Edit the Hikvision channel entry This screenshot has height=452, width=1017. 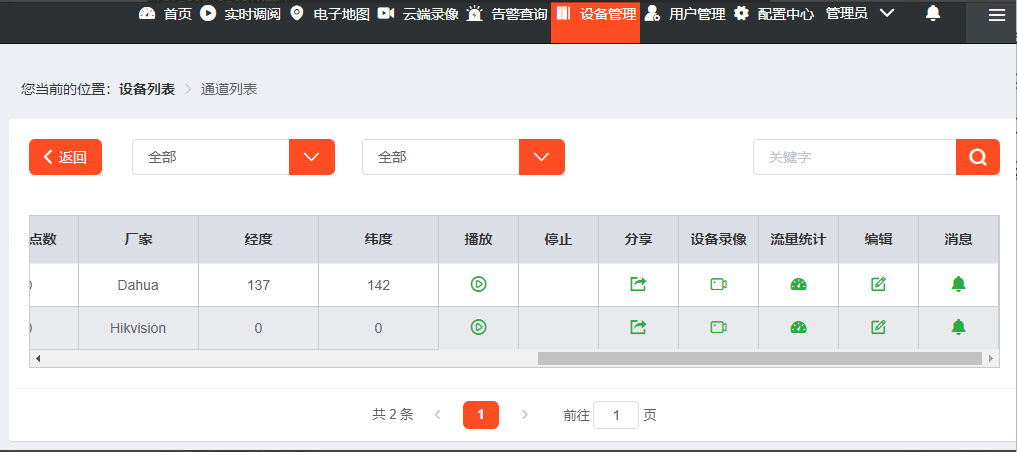pyautogui.click(x=878, y=327)
